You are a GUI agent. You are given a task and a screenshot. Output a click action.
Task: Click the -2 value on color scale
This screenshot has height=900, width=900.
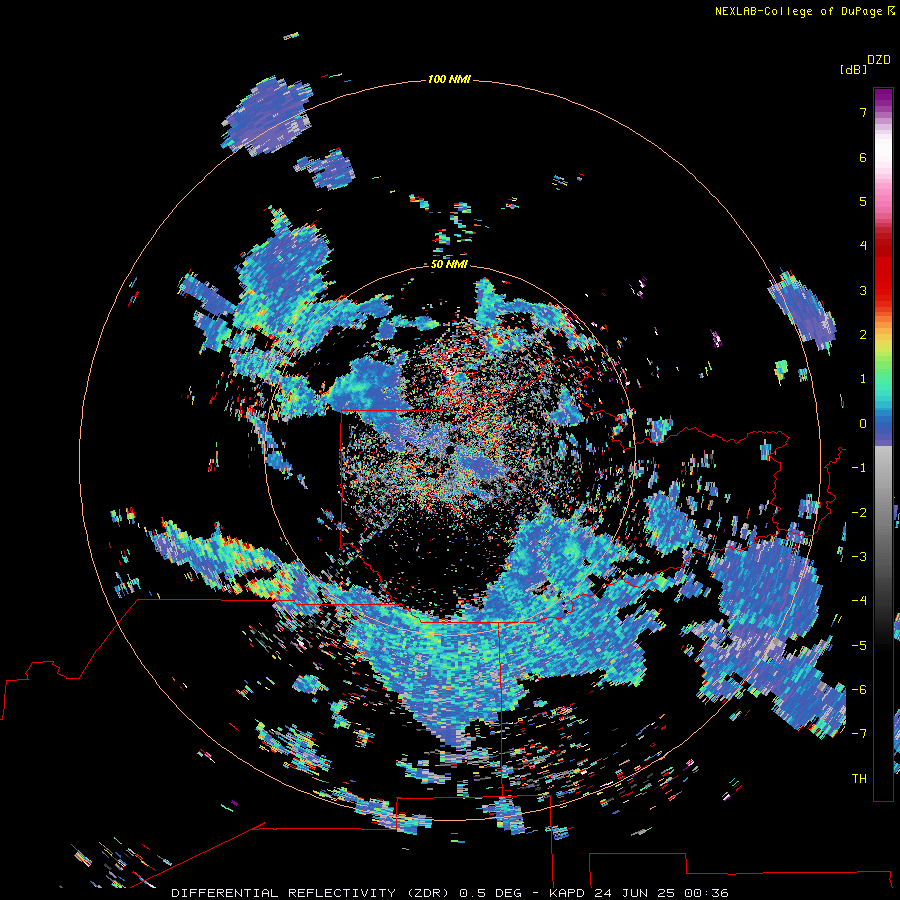point(859,513)
